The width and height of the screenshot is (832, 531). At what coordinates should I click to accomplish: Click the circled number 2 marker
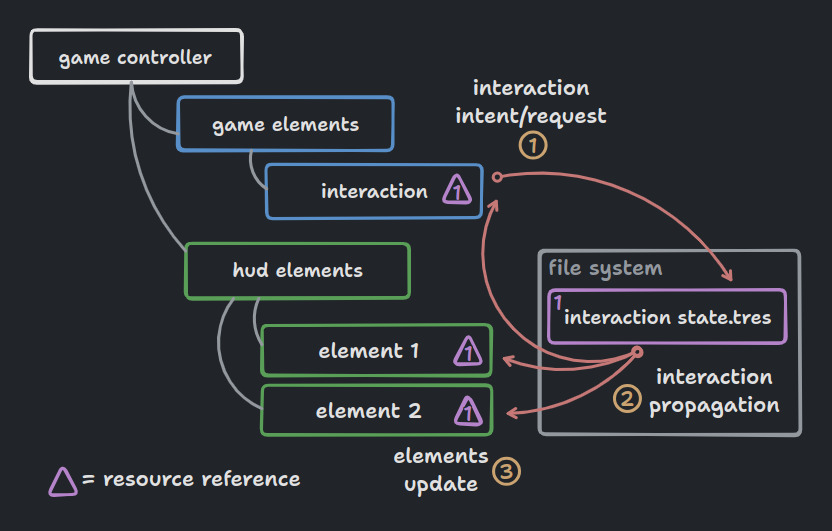627,398
